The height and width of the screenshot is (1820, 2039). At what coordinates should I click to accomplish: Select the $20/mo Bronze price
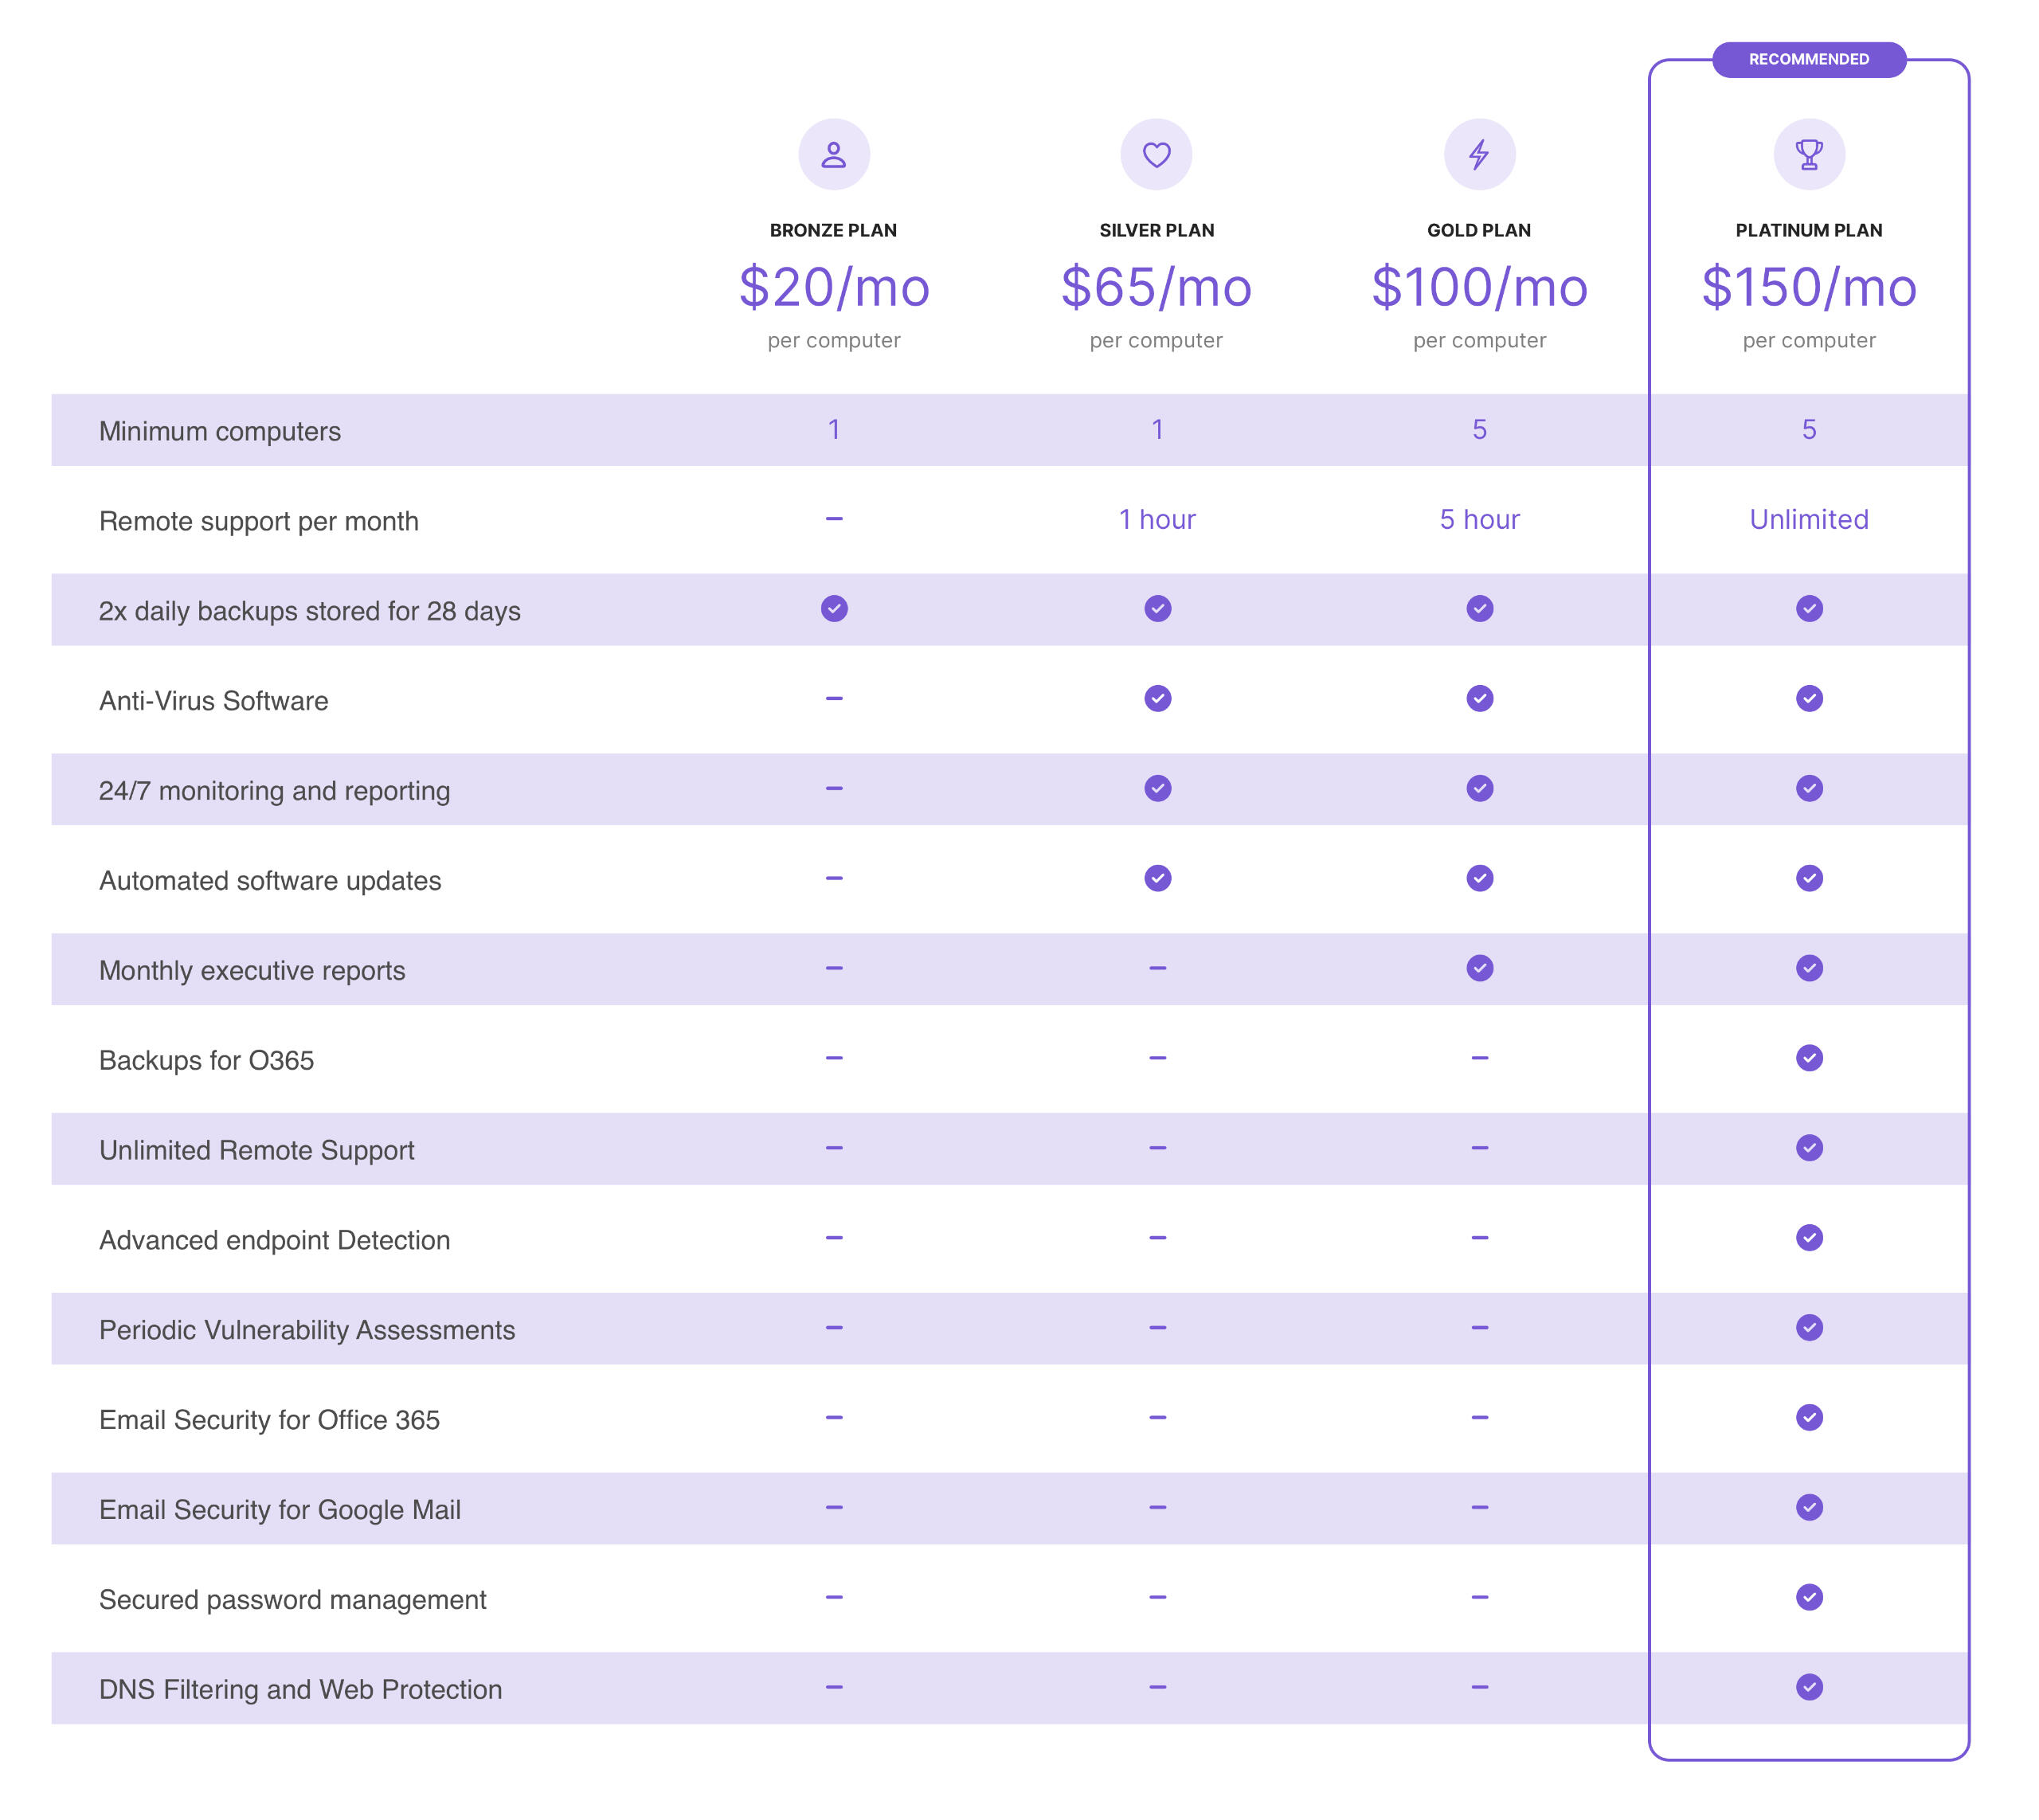pyautogui.click(x=833, y=288)
